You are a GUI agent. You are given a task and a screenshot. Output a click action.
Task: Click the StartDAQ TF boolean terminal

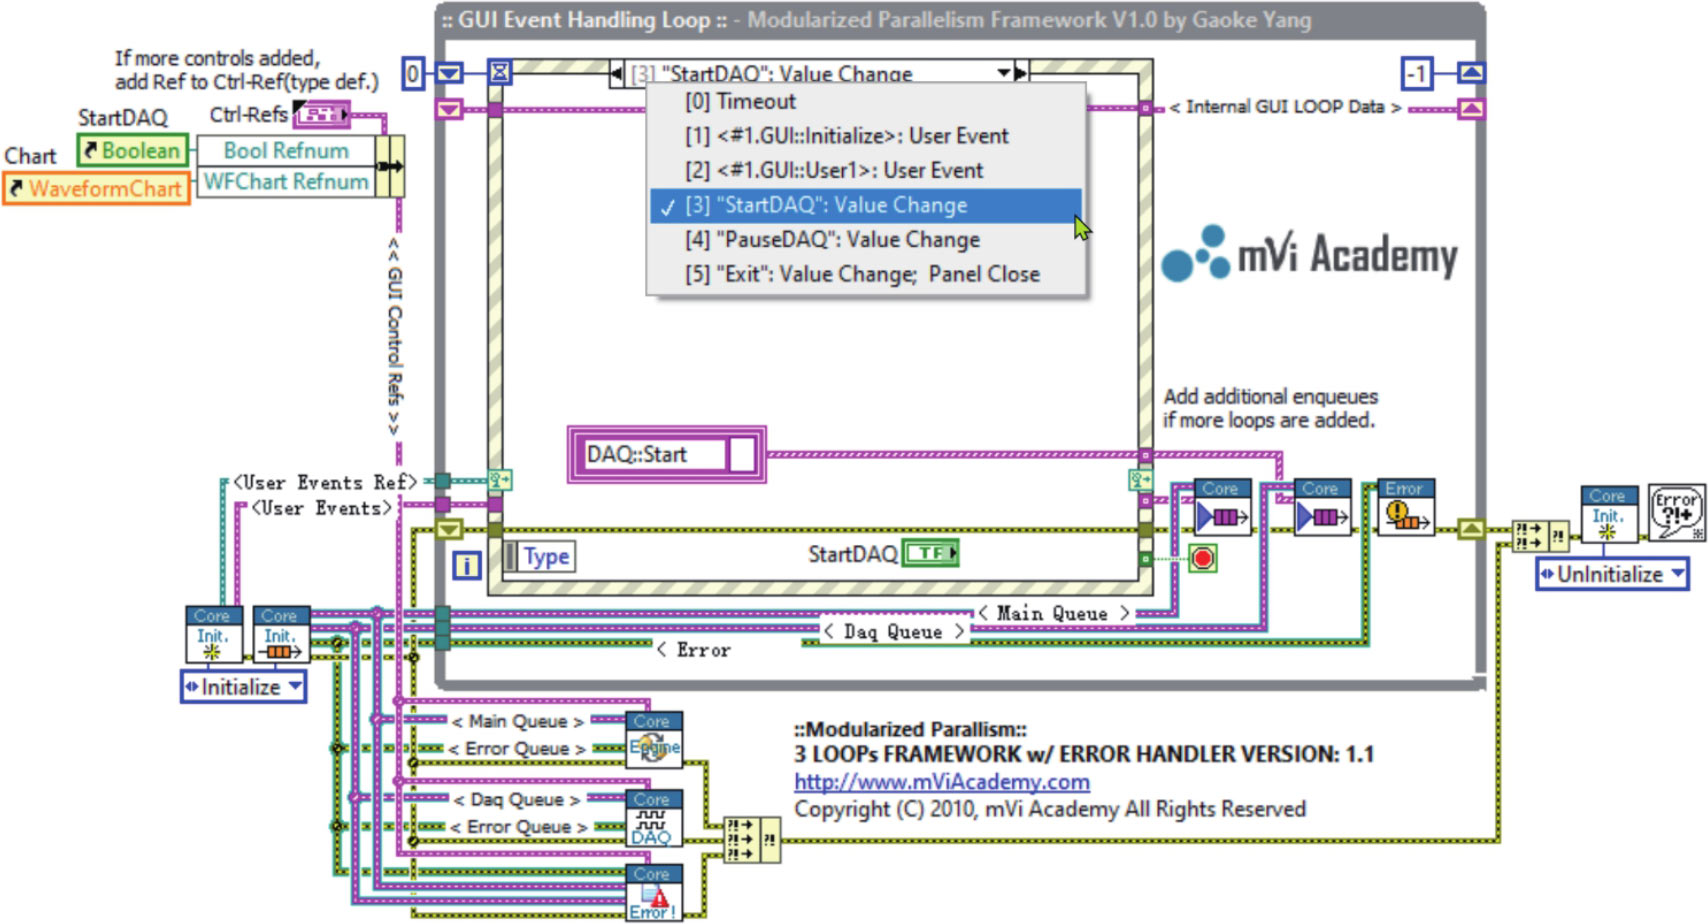(x=931, y=553)
